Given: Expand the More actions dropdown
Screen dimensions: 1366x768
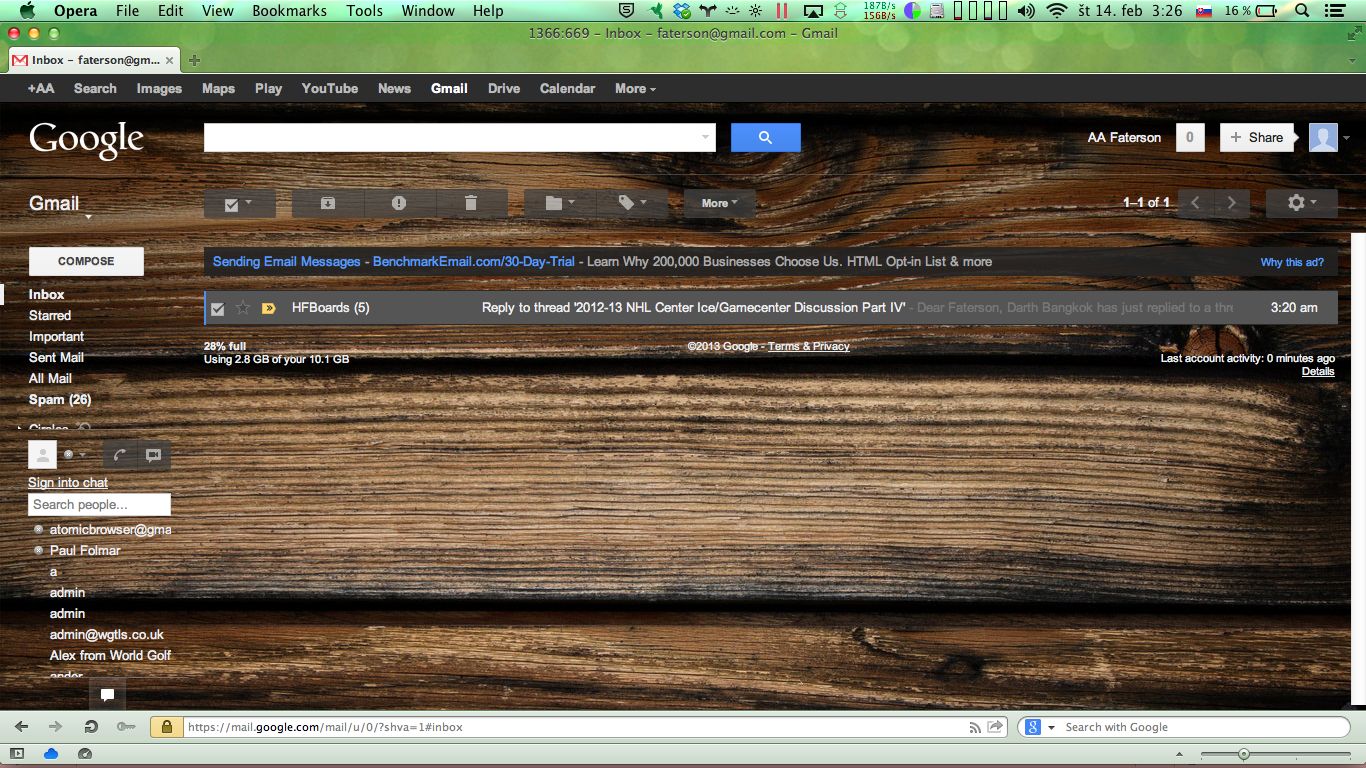Looking at the screenshot, I should [x=720, y=203].
